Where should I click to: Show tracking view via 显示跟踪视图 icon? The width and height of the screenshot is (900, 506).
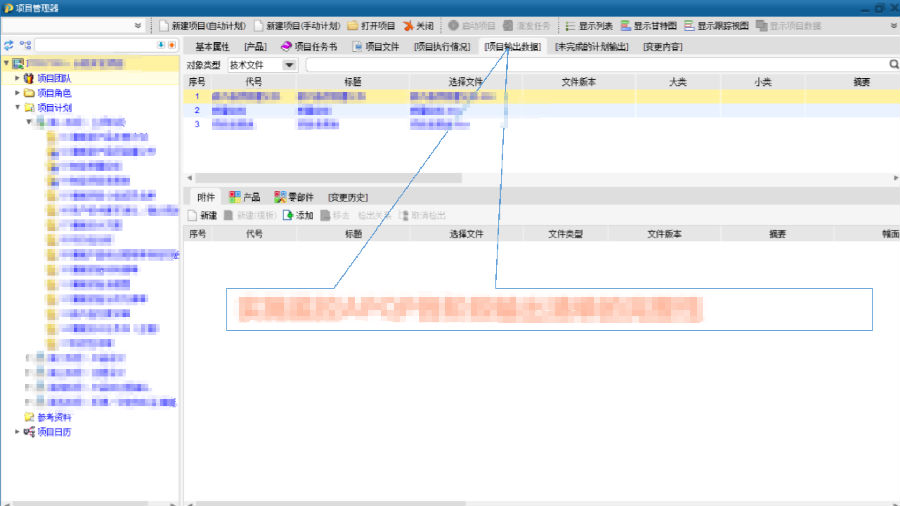coord(689,26)
